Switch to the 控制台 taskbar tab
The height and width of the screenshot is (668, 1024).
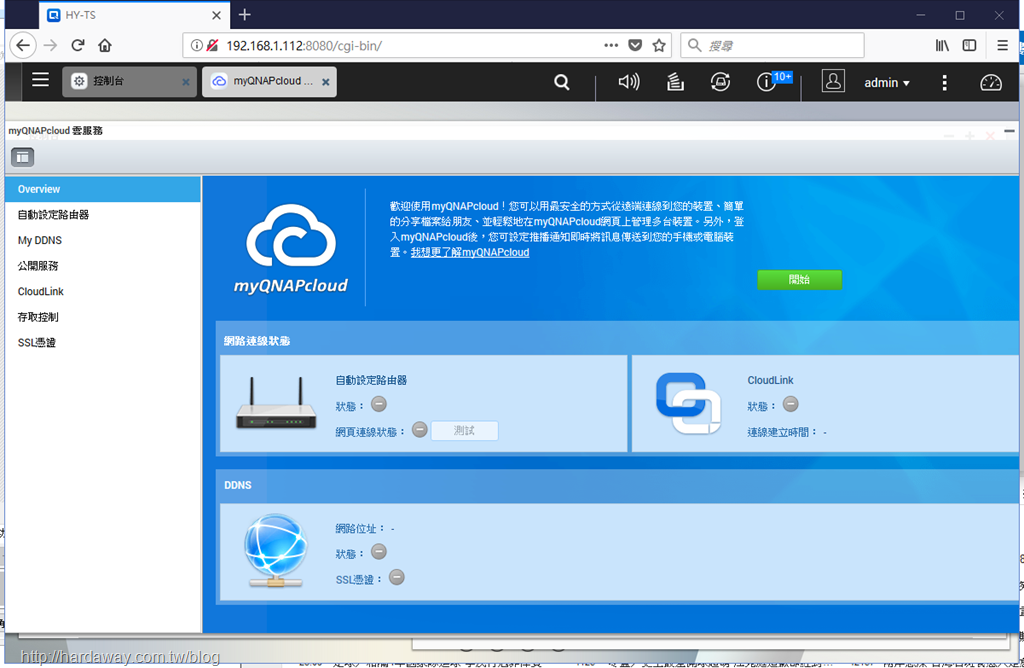click(x=129, y=82)
